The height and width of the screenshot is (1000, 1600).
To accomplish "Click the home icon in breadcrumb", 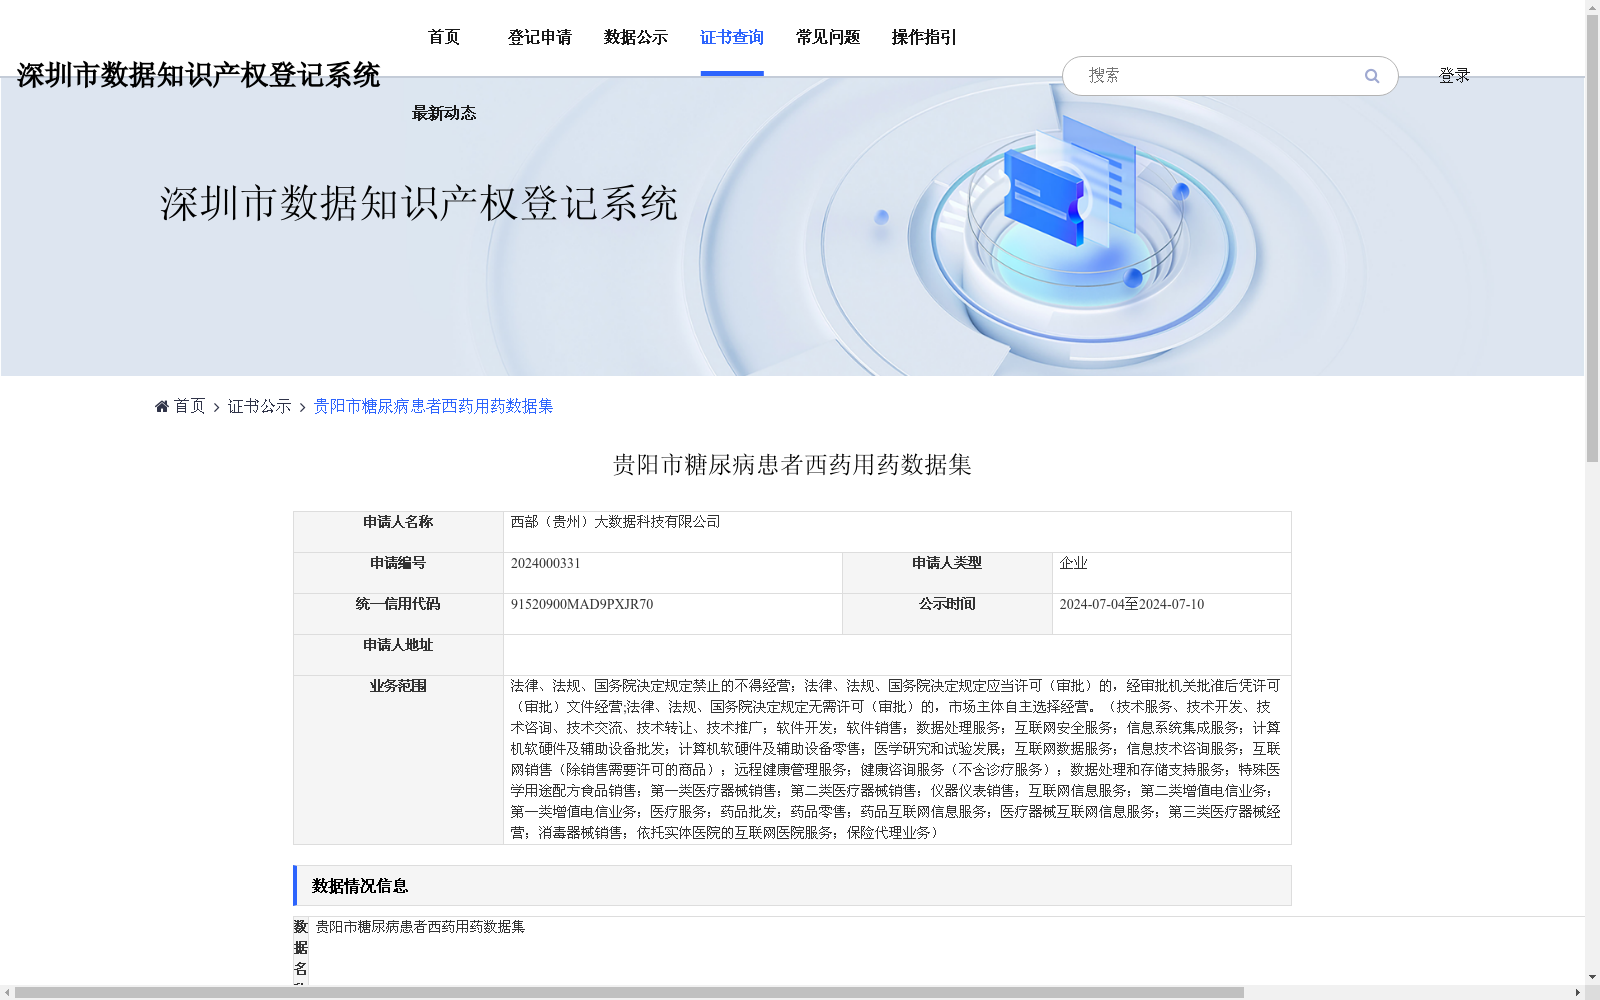I will tap(162, 406).
